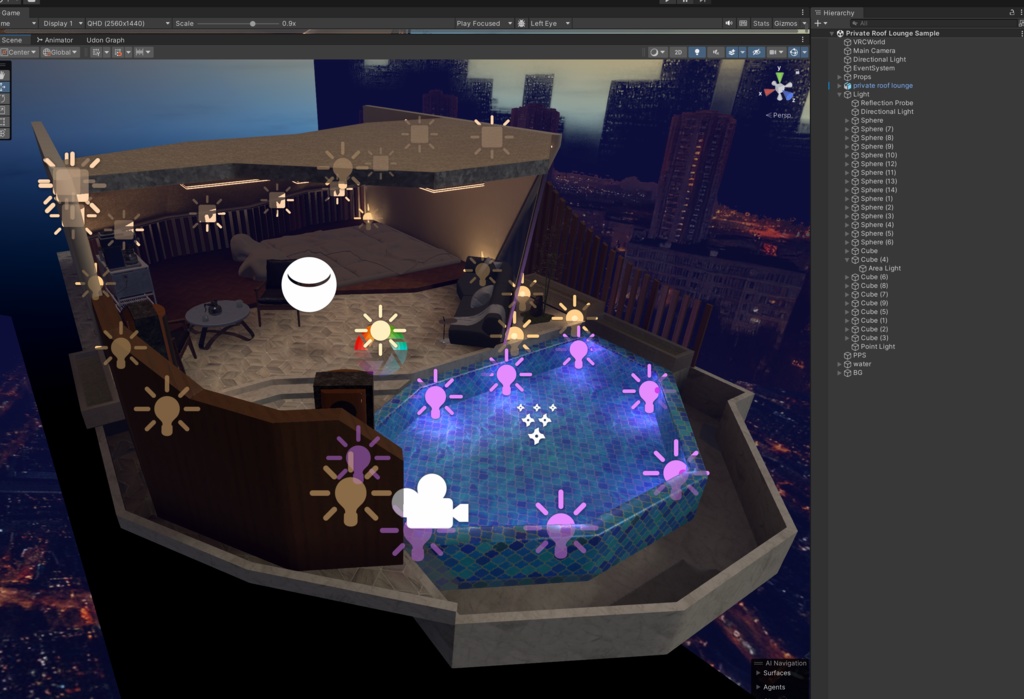
Task: Open the camera settings icon in Scene toolbar
Action: tap(774, 53)
